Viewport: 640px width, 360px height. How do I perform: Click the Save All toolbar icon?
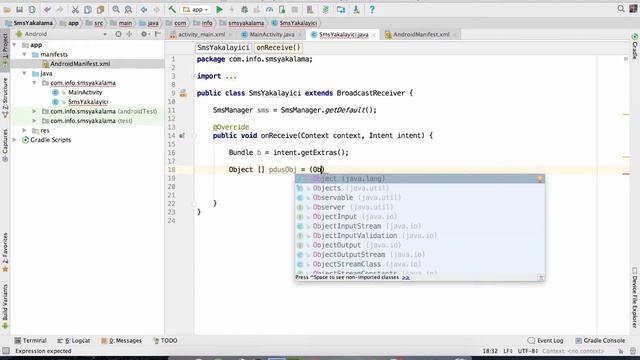tap(19, 9)
